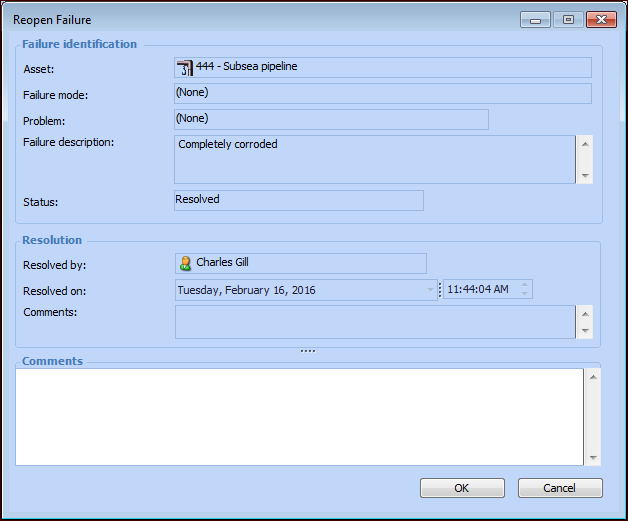Click the Charles Gill user icon
This screenshot has width=628, height=521.
(x=185, y=263)
